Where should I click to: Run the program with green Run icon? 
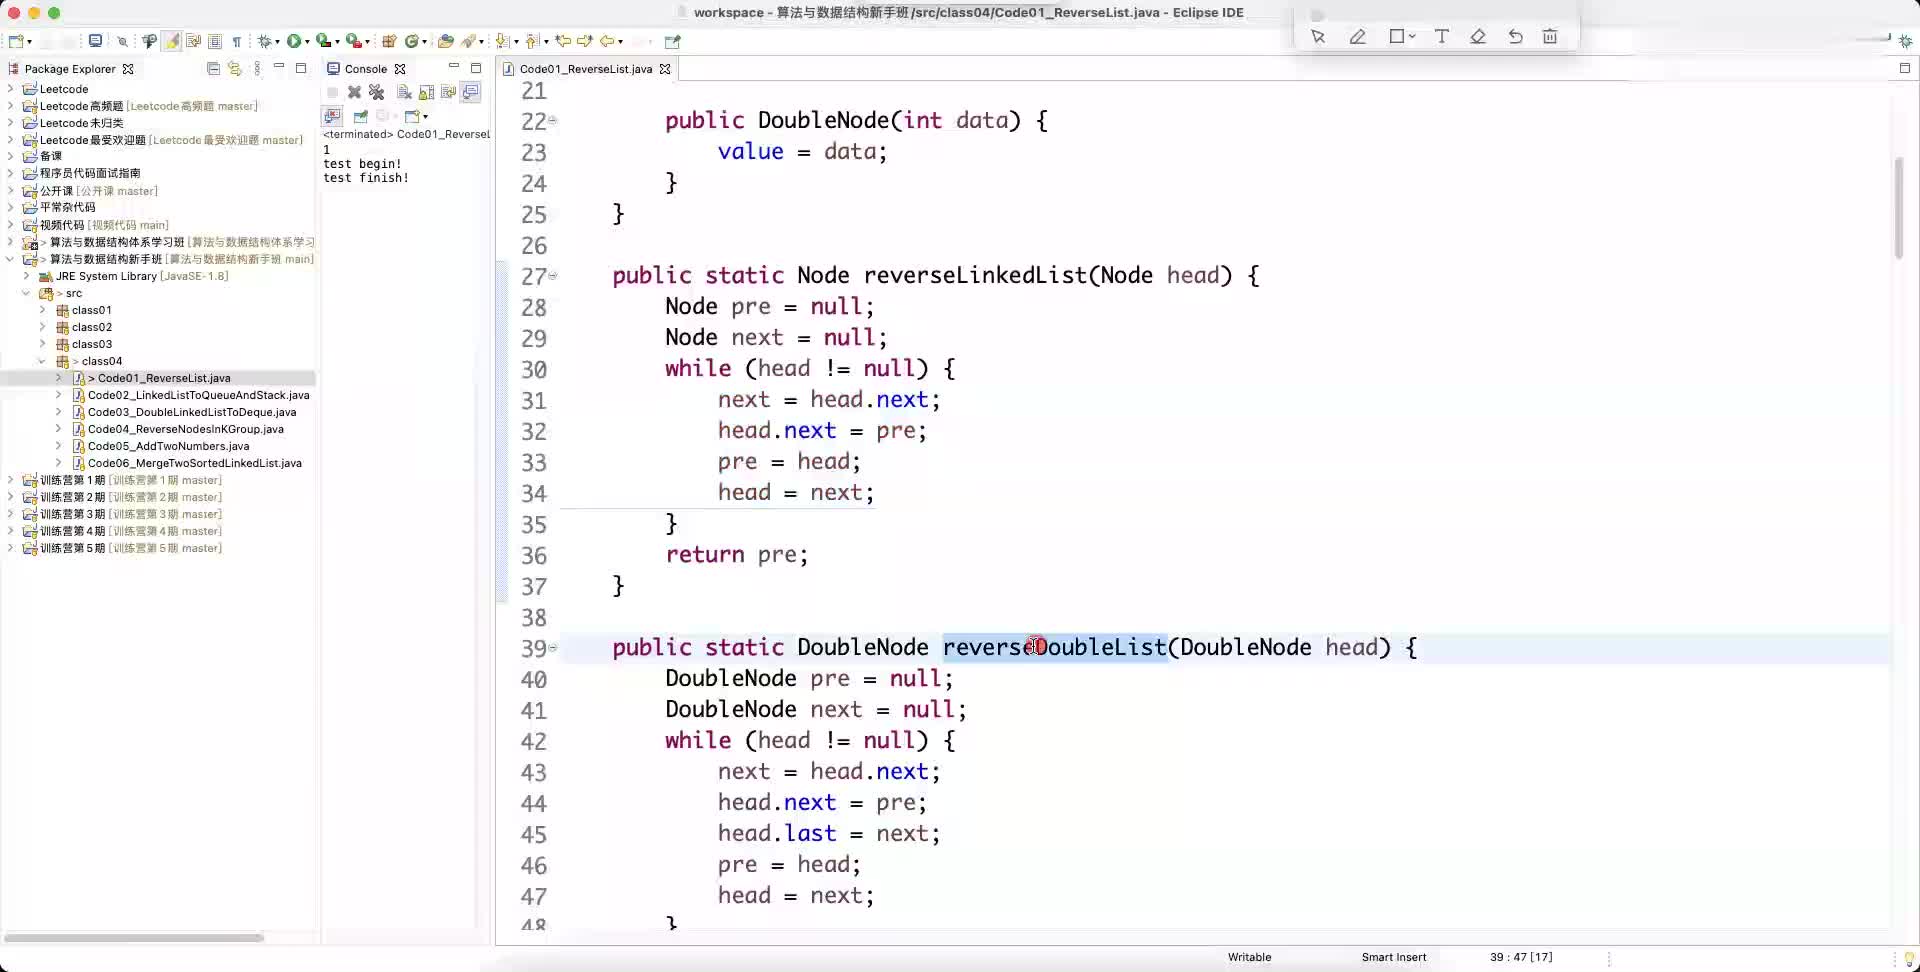pyautogui.click(x=294, y=41)
